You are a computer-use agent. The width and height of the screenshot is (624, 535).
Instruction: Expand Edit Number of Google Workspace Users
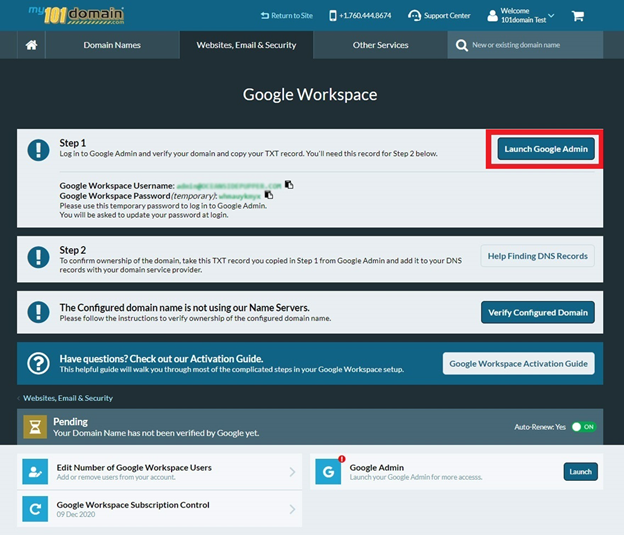tap(292, 472)
